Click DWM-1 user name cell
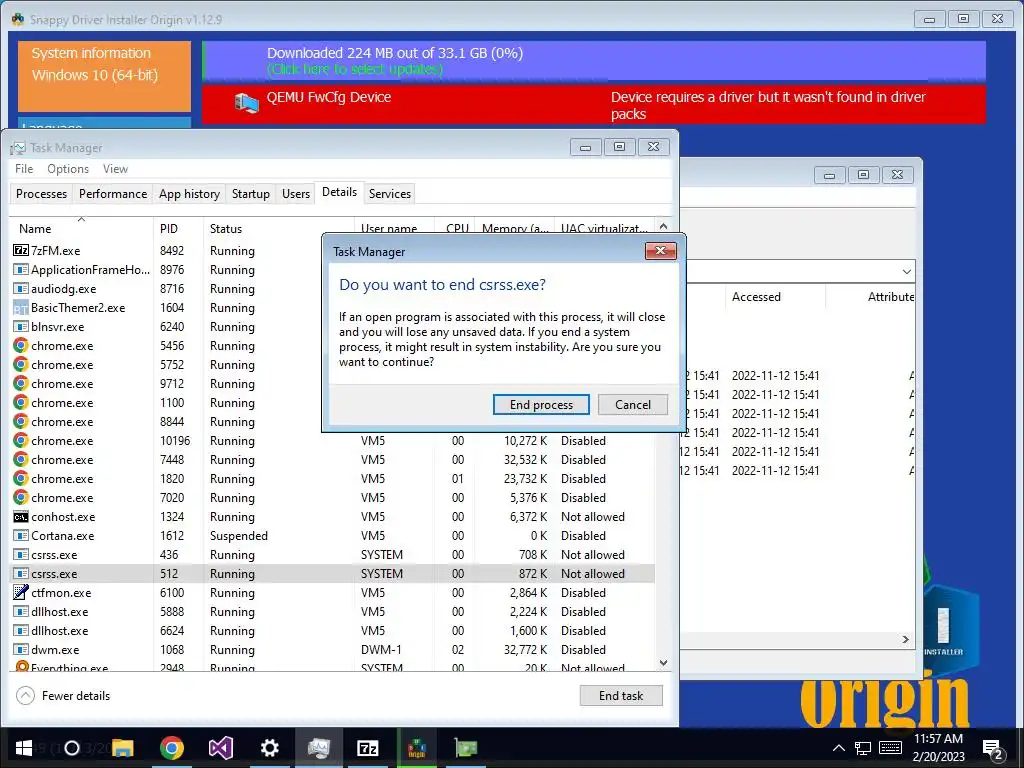The width and height of the screenshot is (1024, 768). tap(381, 650)
